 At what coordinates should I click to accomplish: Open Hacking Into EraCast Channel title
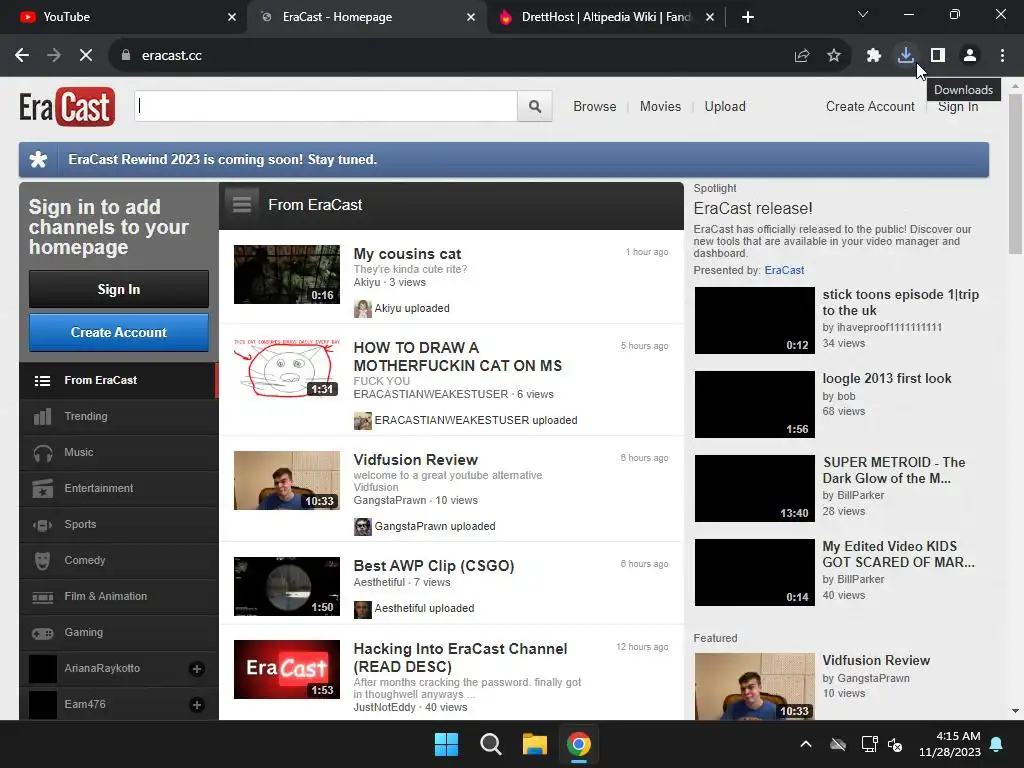coord(460,658)
